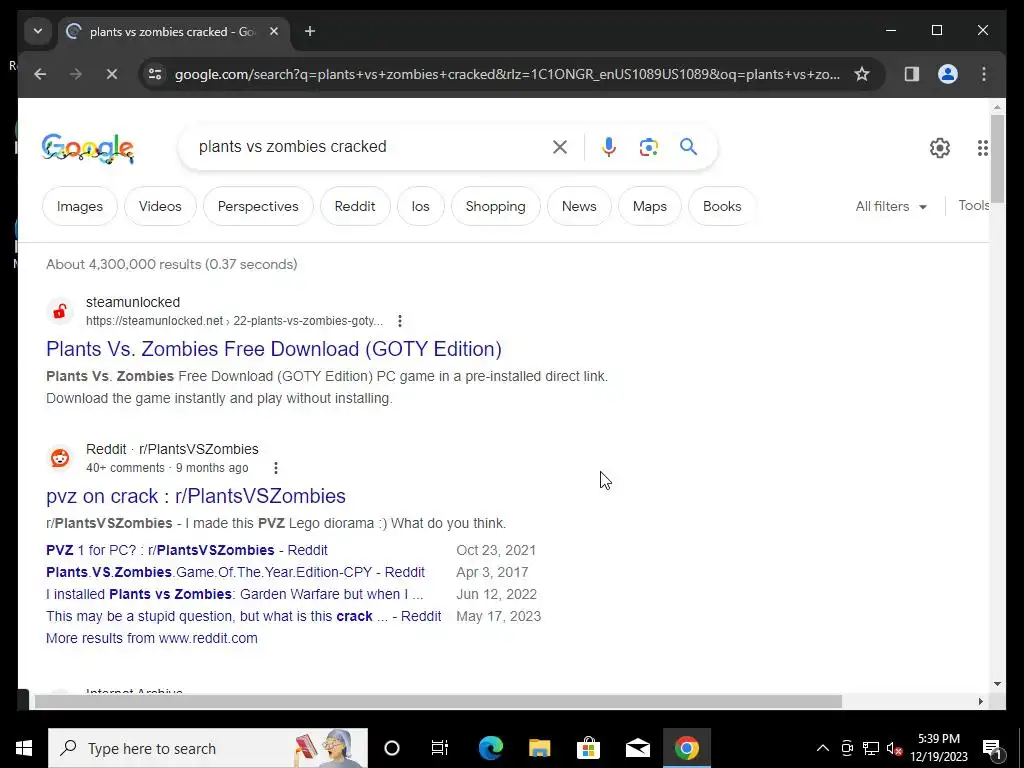Click the horizontal scrollbar thumb

(x=438, y=701)
